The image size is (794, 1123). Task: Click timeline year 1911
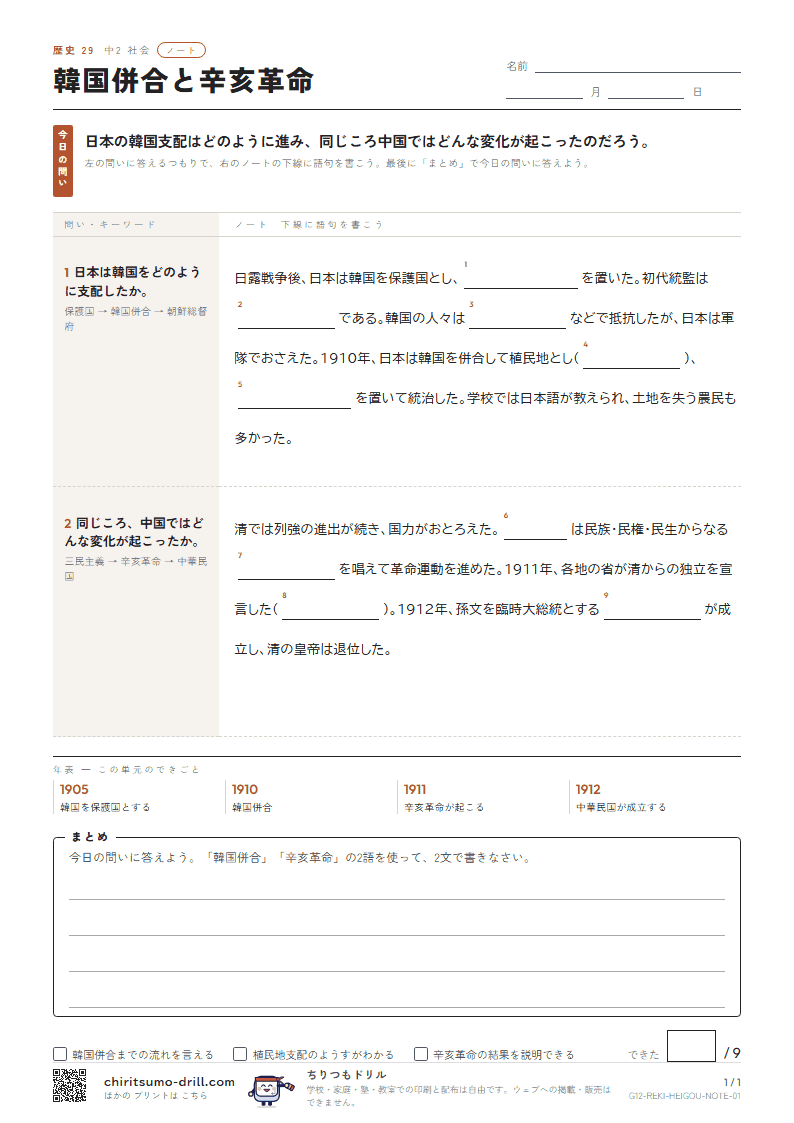pyautogui.click(x=415, y=789)
